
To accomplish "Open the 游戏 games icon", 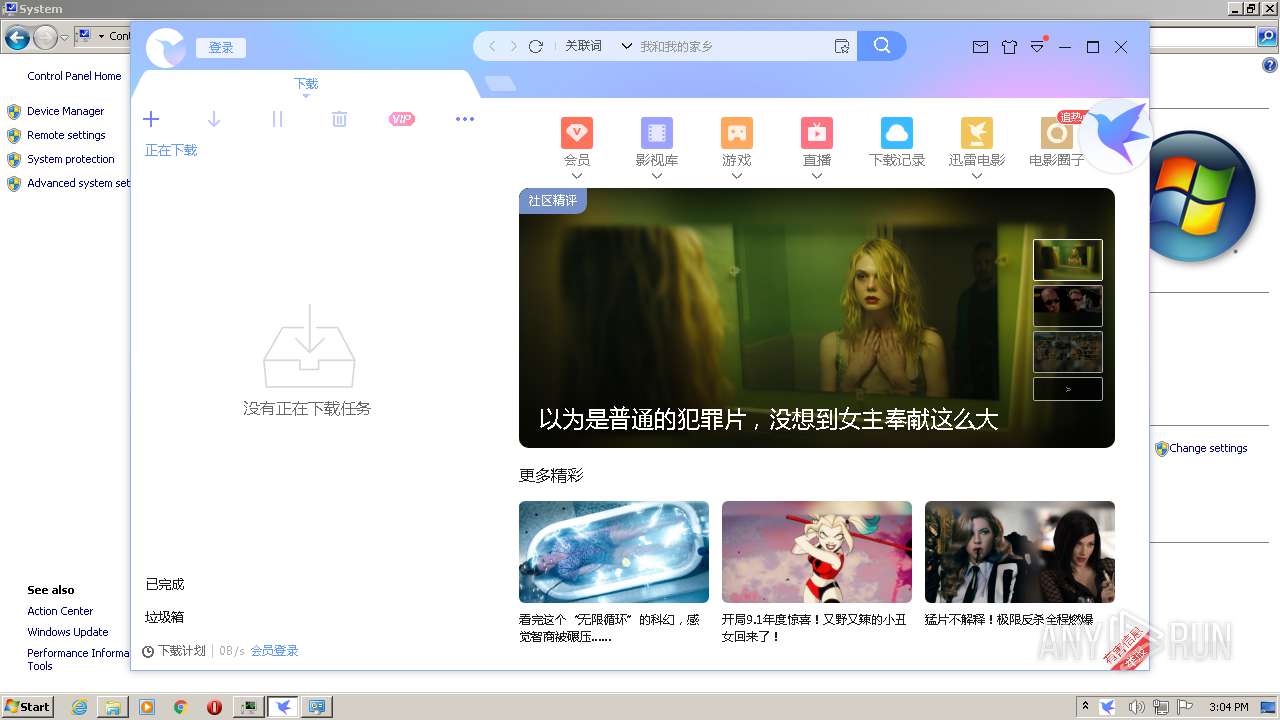I will coord(737,133).
